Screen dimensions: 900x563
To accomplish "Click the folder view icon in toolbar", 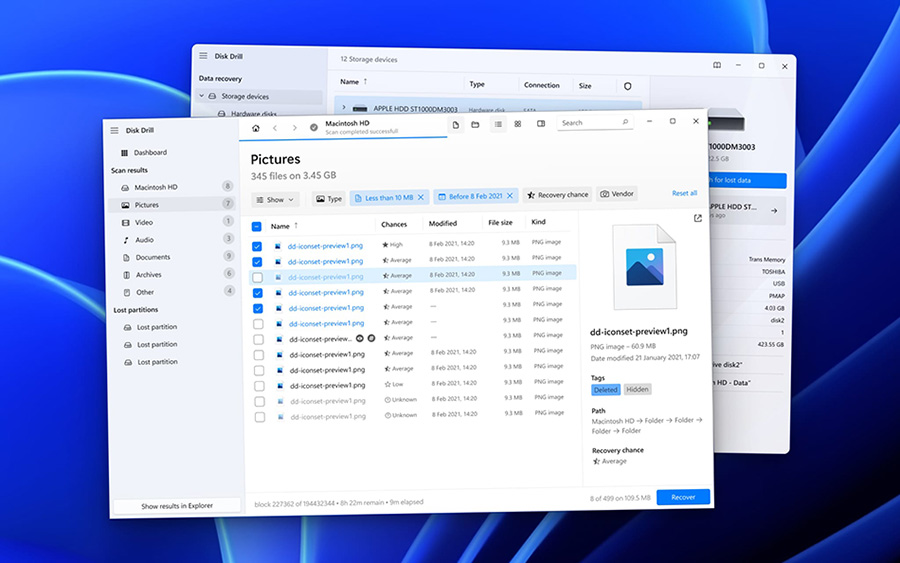I will coord(476,124).
